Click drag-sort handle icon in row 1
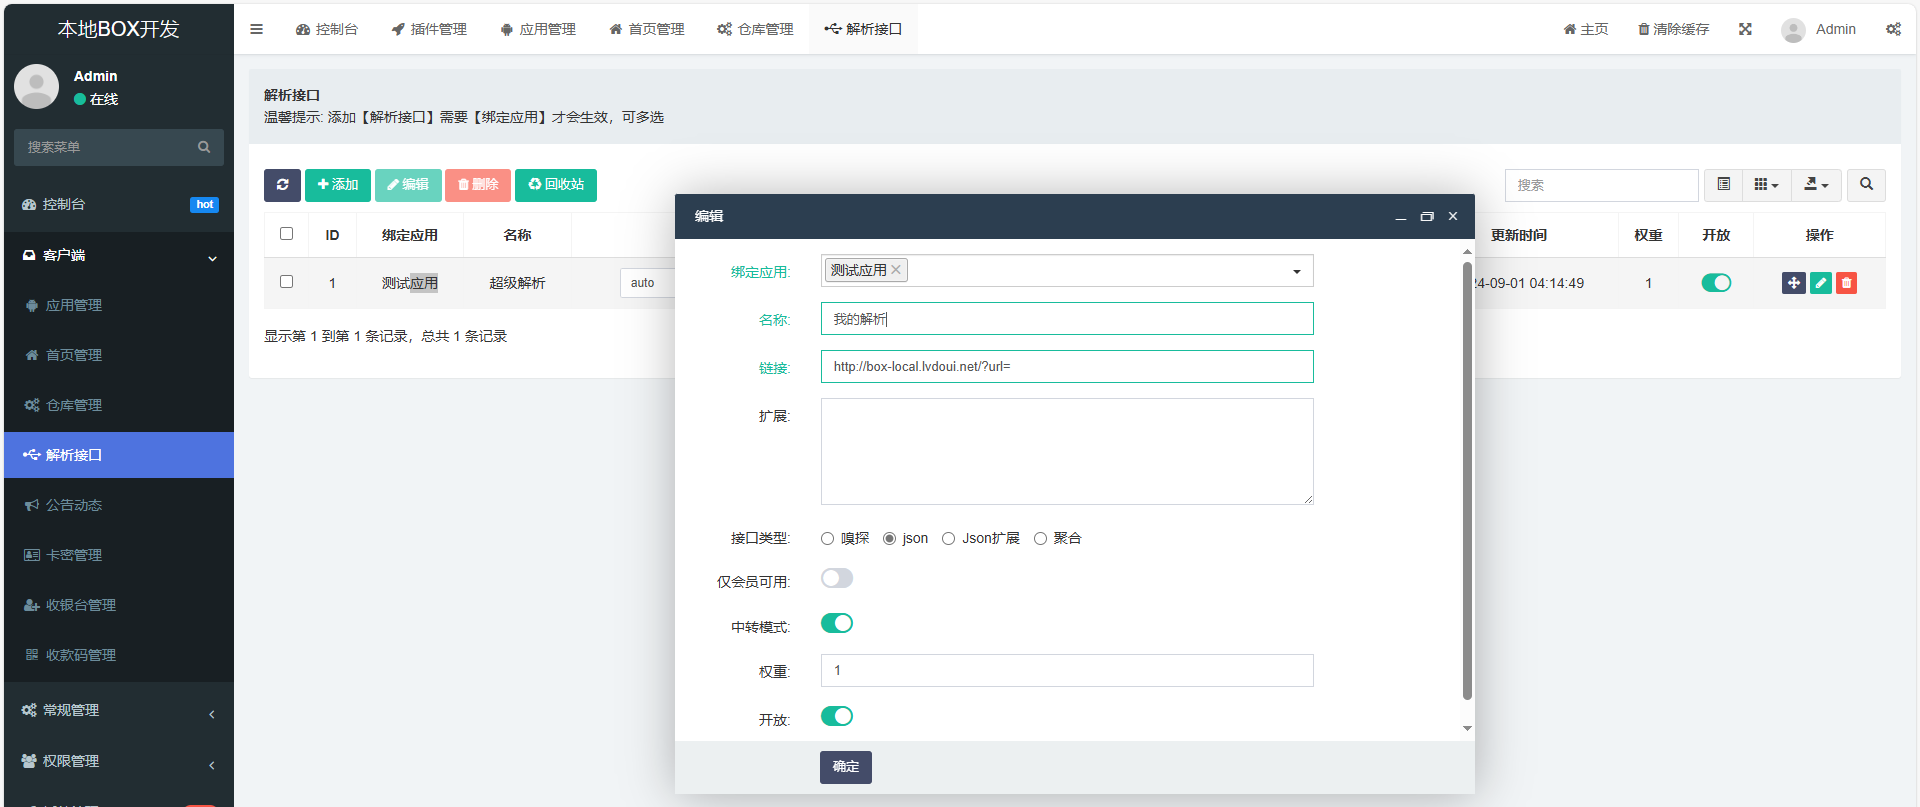This screenshot has height=807, width=1920. pos(1794,283)
